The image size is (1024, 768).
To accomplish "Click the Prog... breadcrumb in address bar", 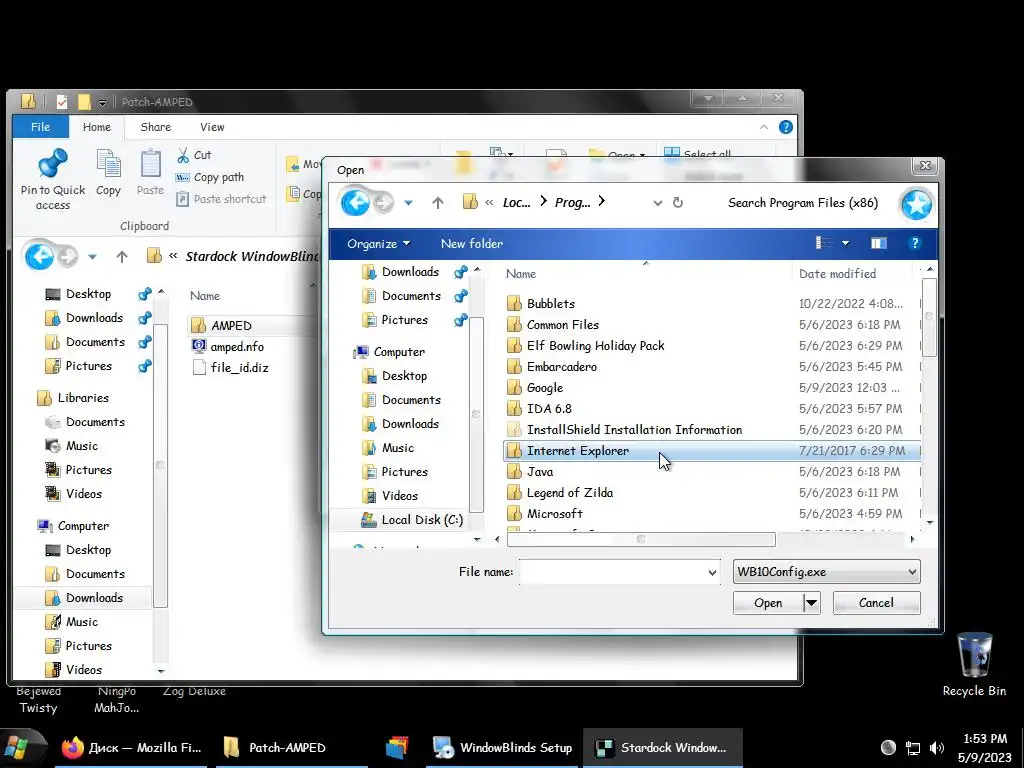I will 572,203.
